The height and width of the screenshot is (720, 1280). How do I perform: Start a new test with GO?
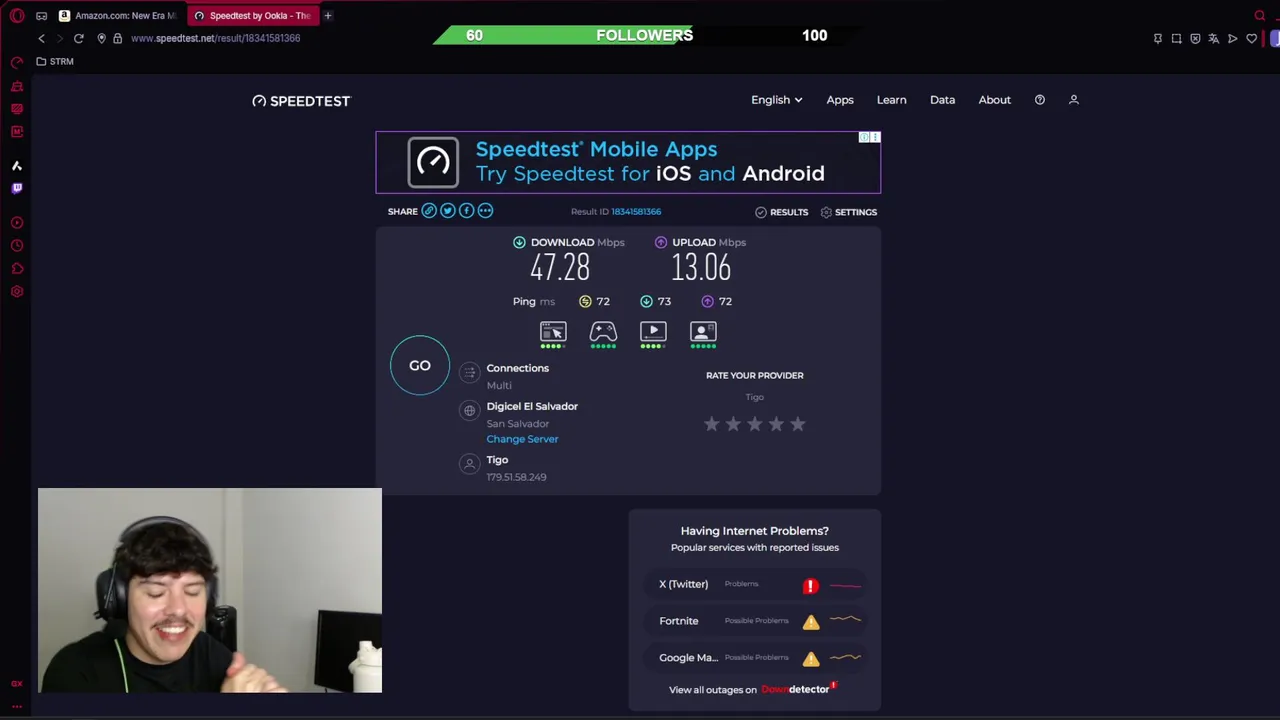point(420,365)
